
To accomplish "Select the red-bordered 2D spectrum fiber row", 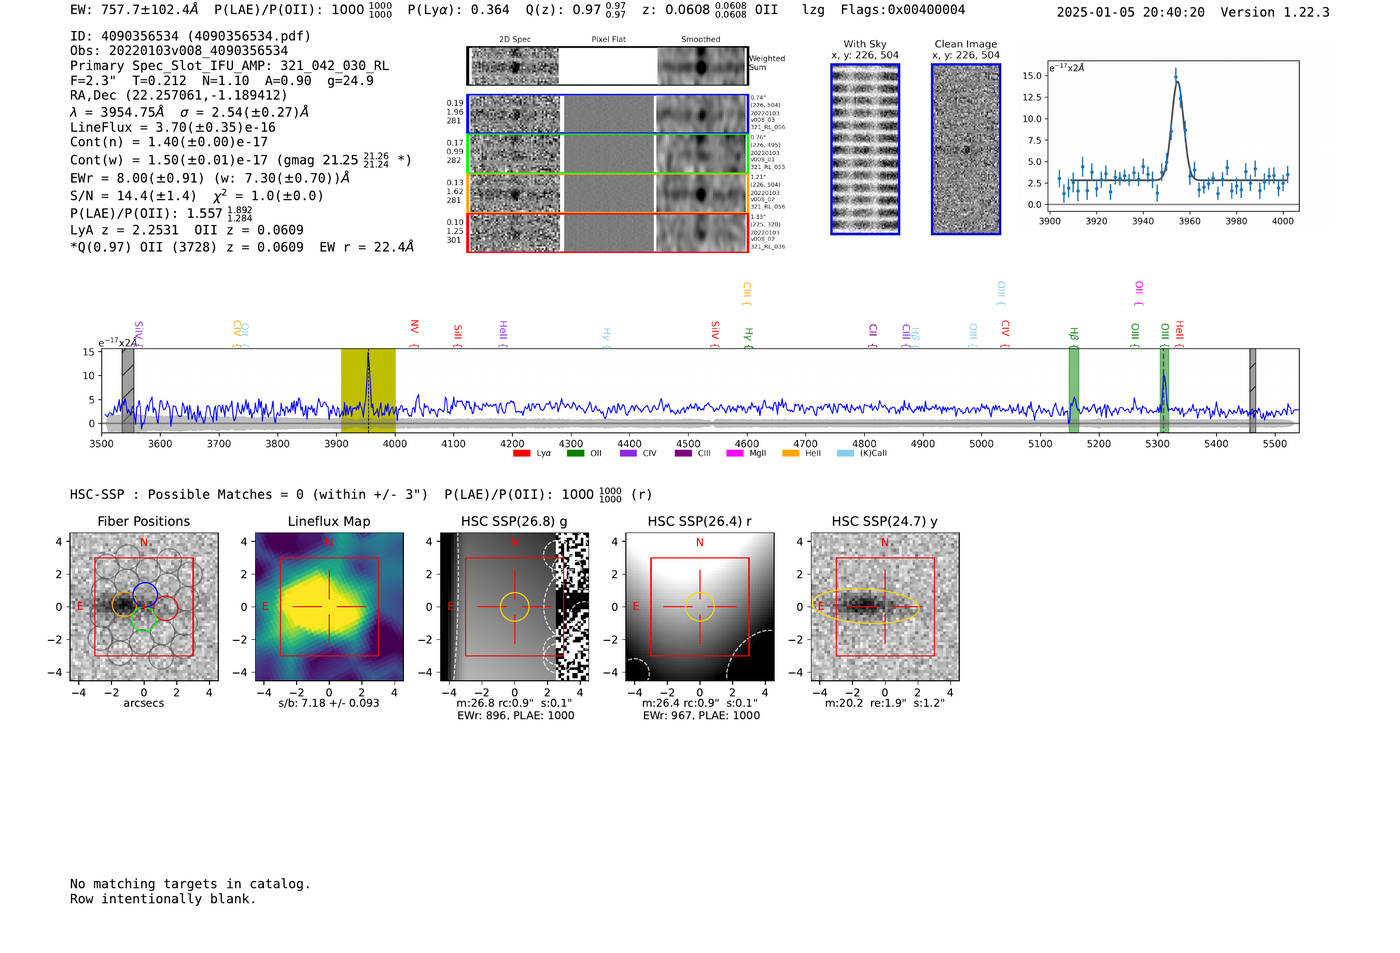I will click(607, 232).
